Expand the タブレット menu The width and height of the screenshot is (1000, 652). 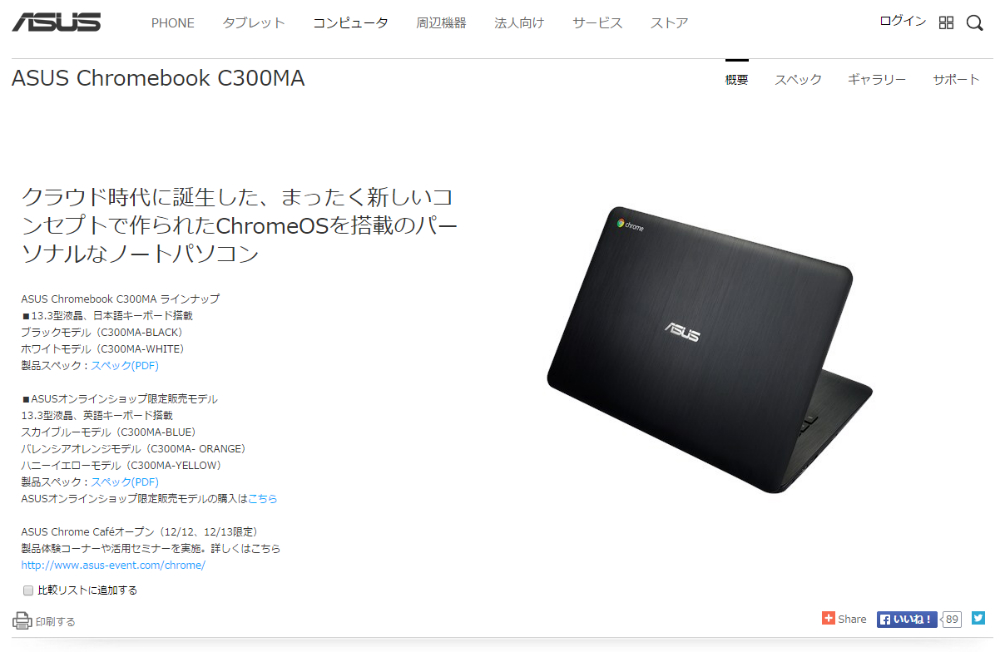coord(253,23)
